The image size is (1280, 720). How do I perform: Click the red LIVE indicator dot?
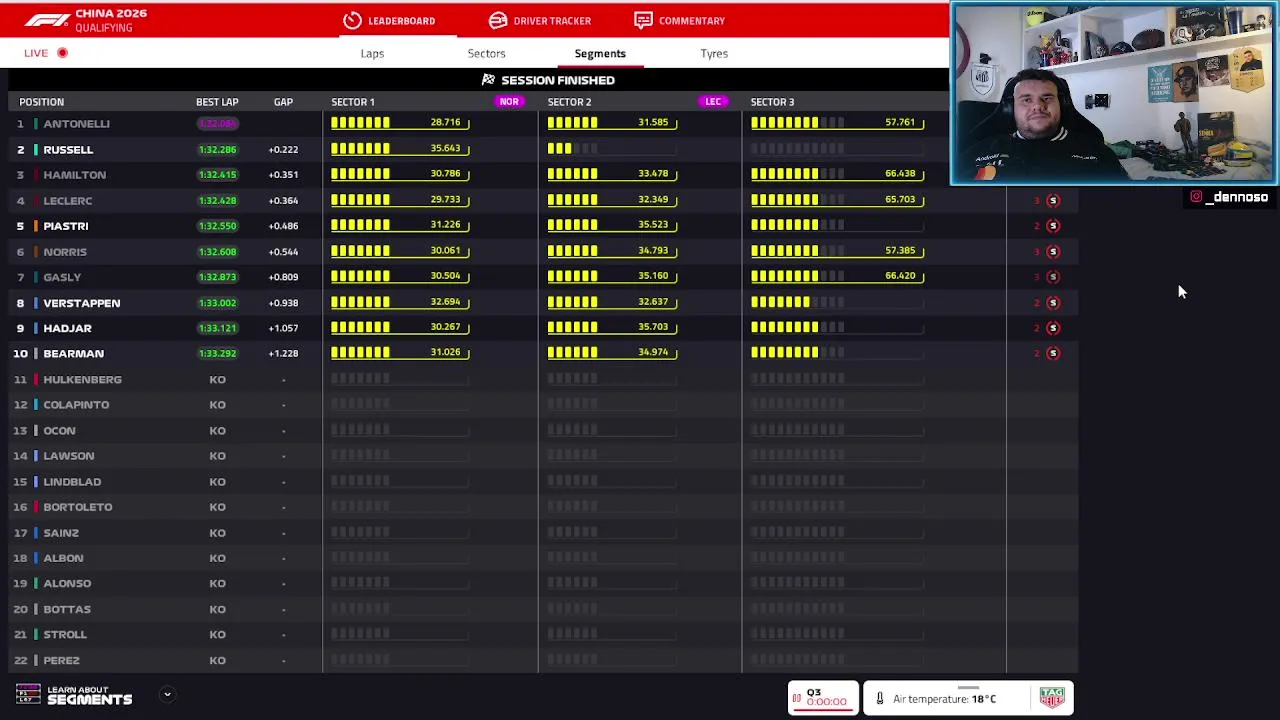click(x=62, y=53)
